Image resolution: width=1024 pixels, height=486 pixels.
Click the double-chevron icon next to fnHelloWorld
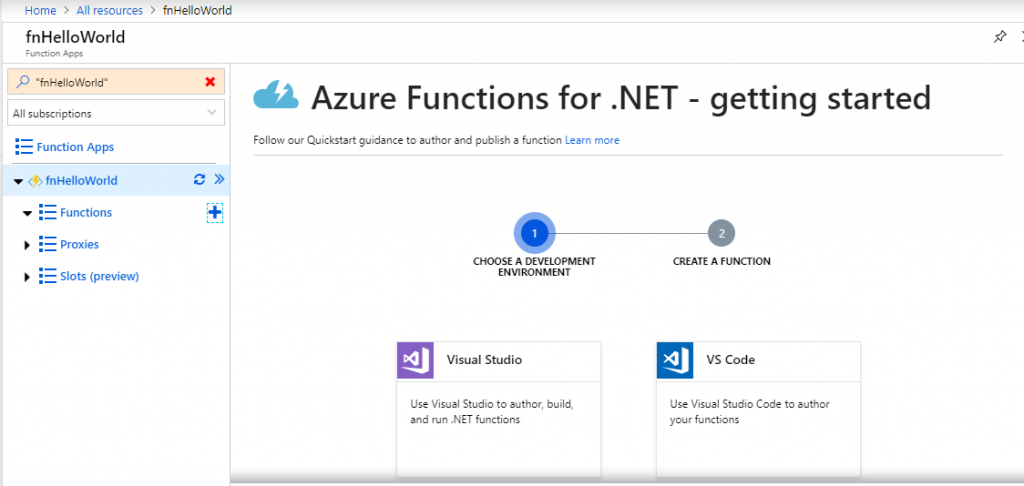[x=219, y=180]
